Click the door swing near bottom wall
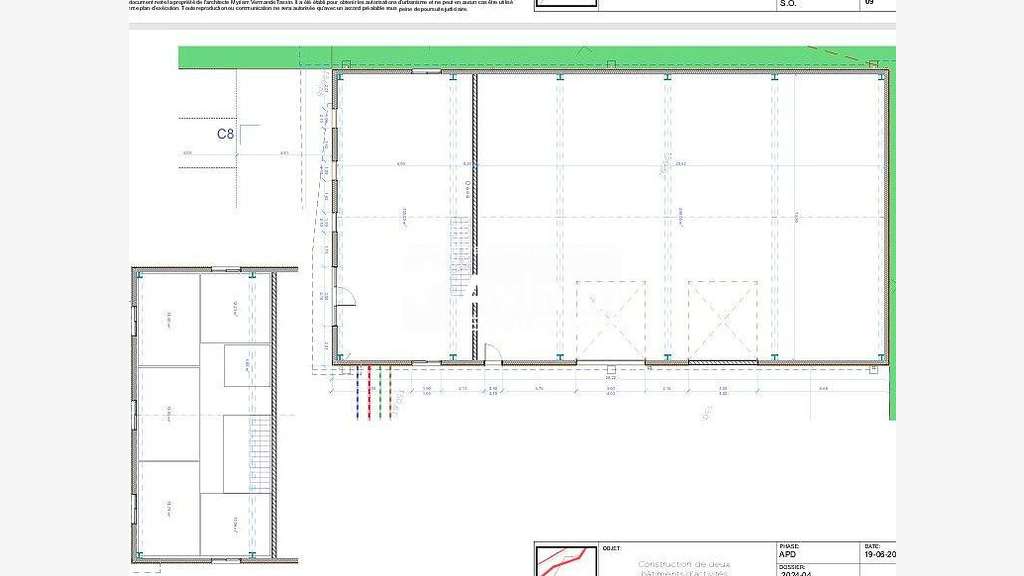The width and height of the screenshot is (1024, 576). [493, 353]
